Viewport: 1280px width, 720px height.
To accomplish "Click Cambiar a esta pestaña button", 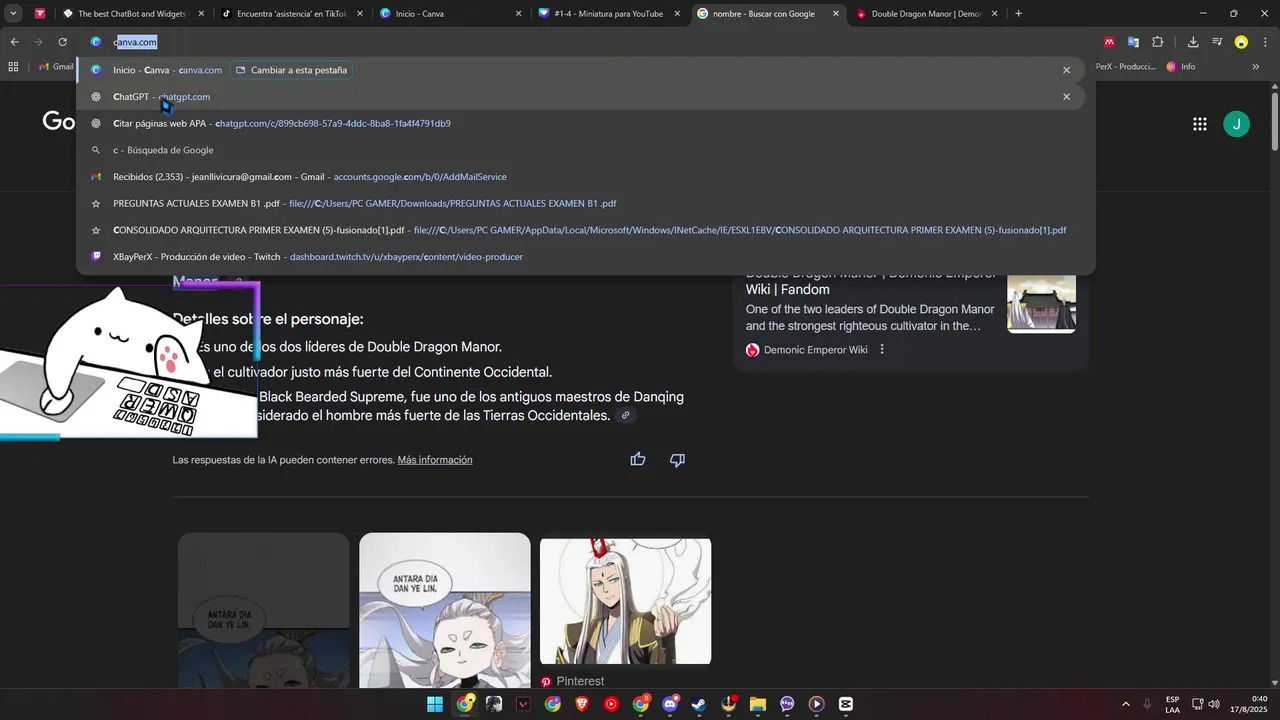I will (291, 70).
